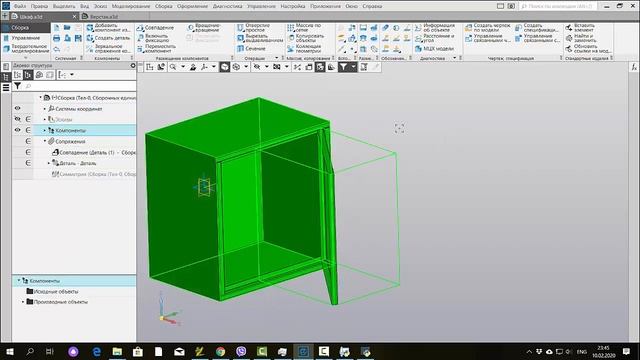
Task: Expand the Эскизы tree node
Action: coord(45,120)
